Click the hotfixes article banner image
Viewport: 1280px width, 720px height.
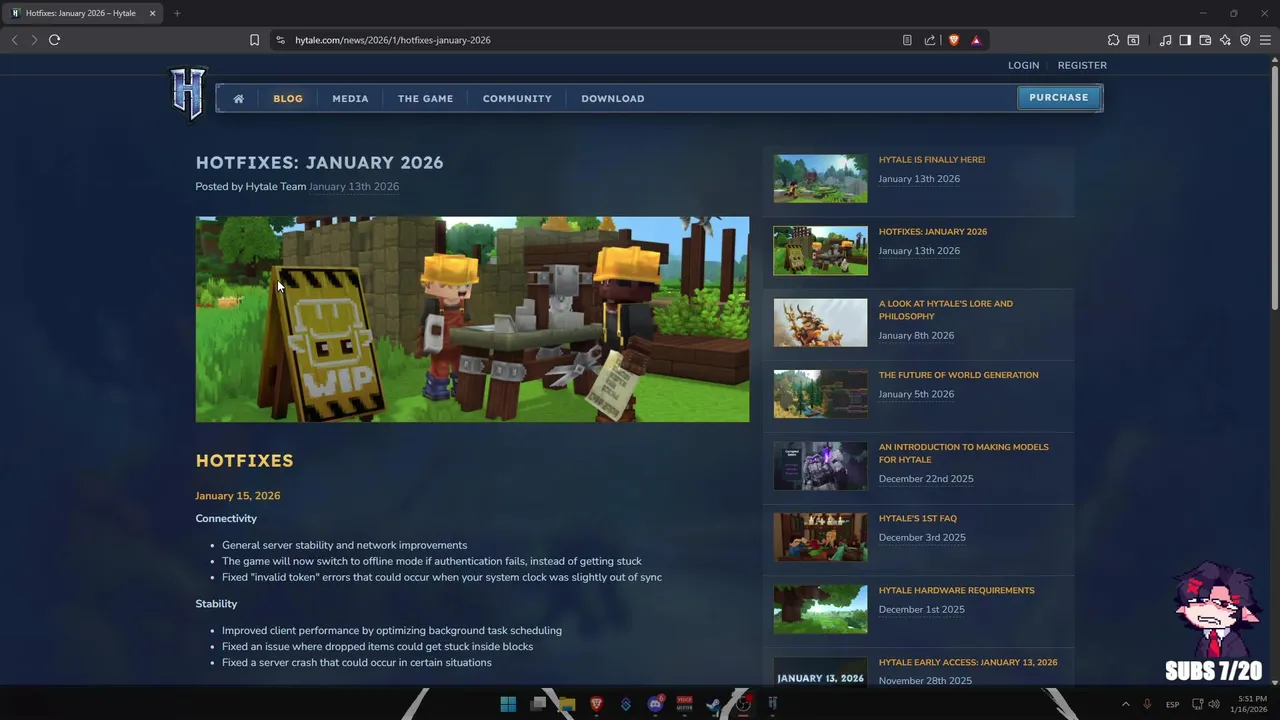(472, 319)
